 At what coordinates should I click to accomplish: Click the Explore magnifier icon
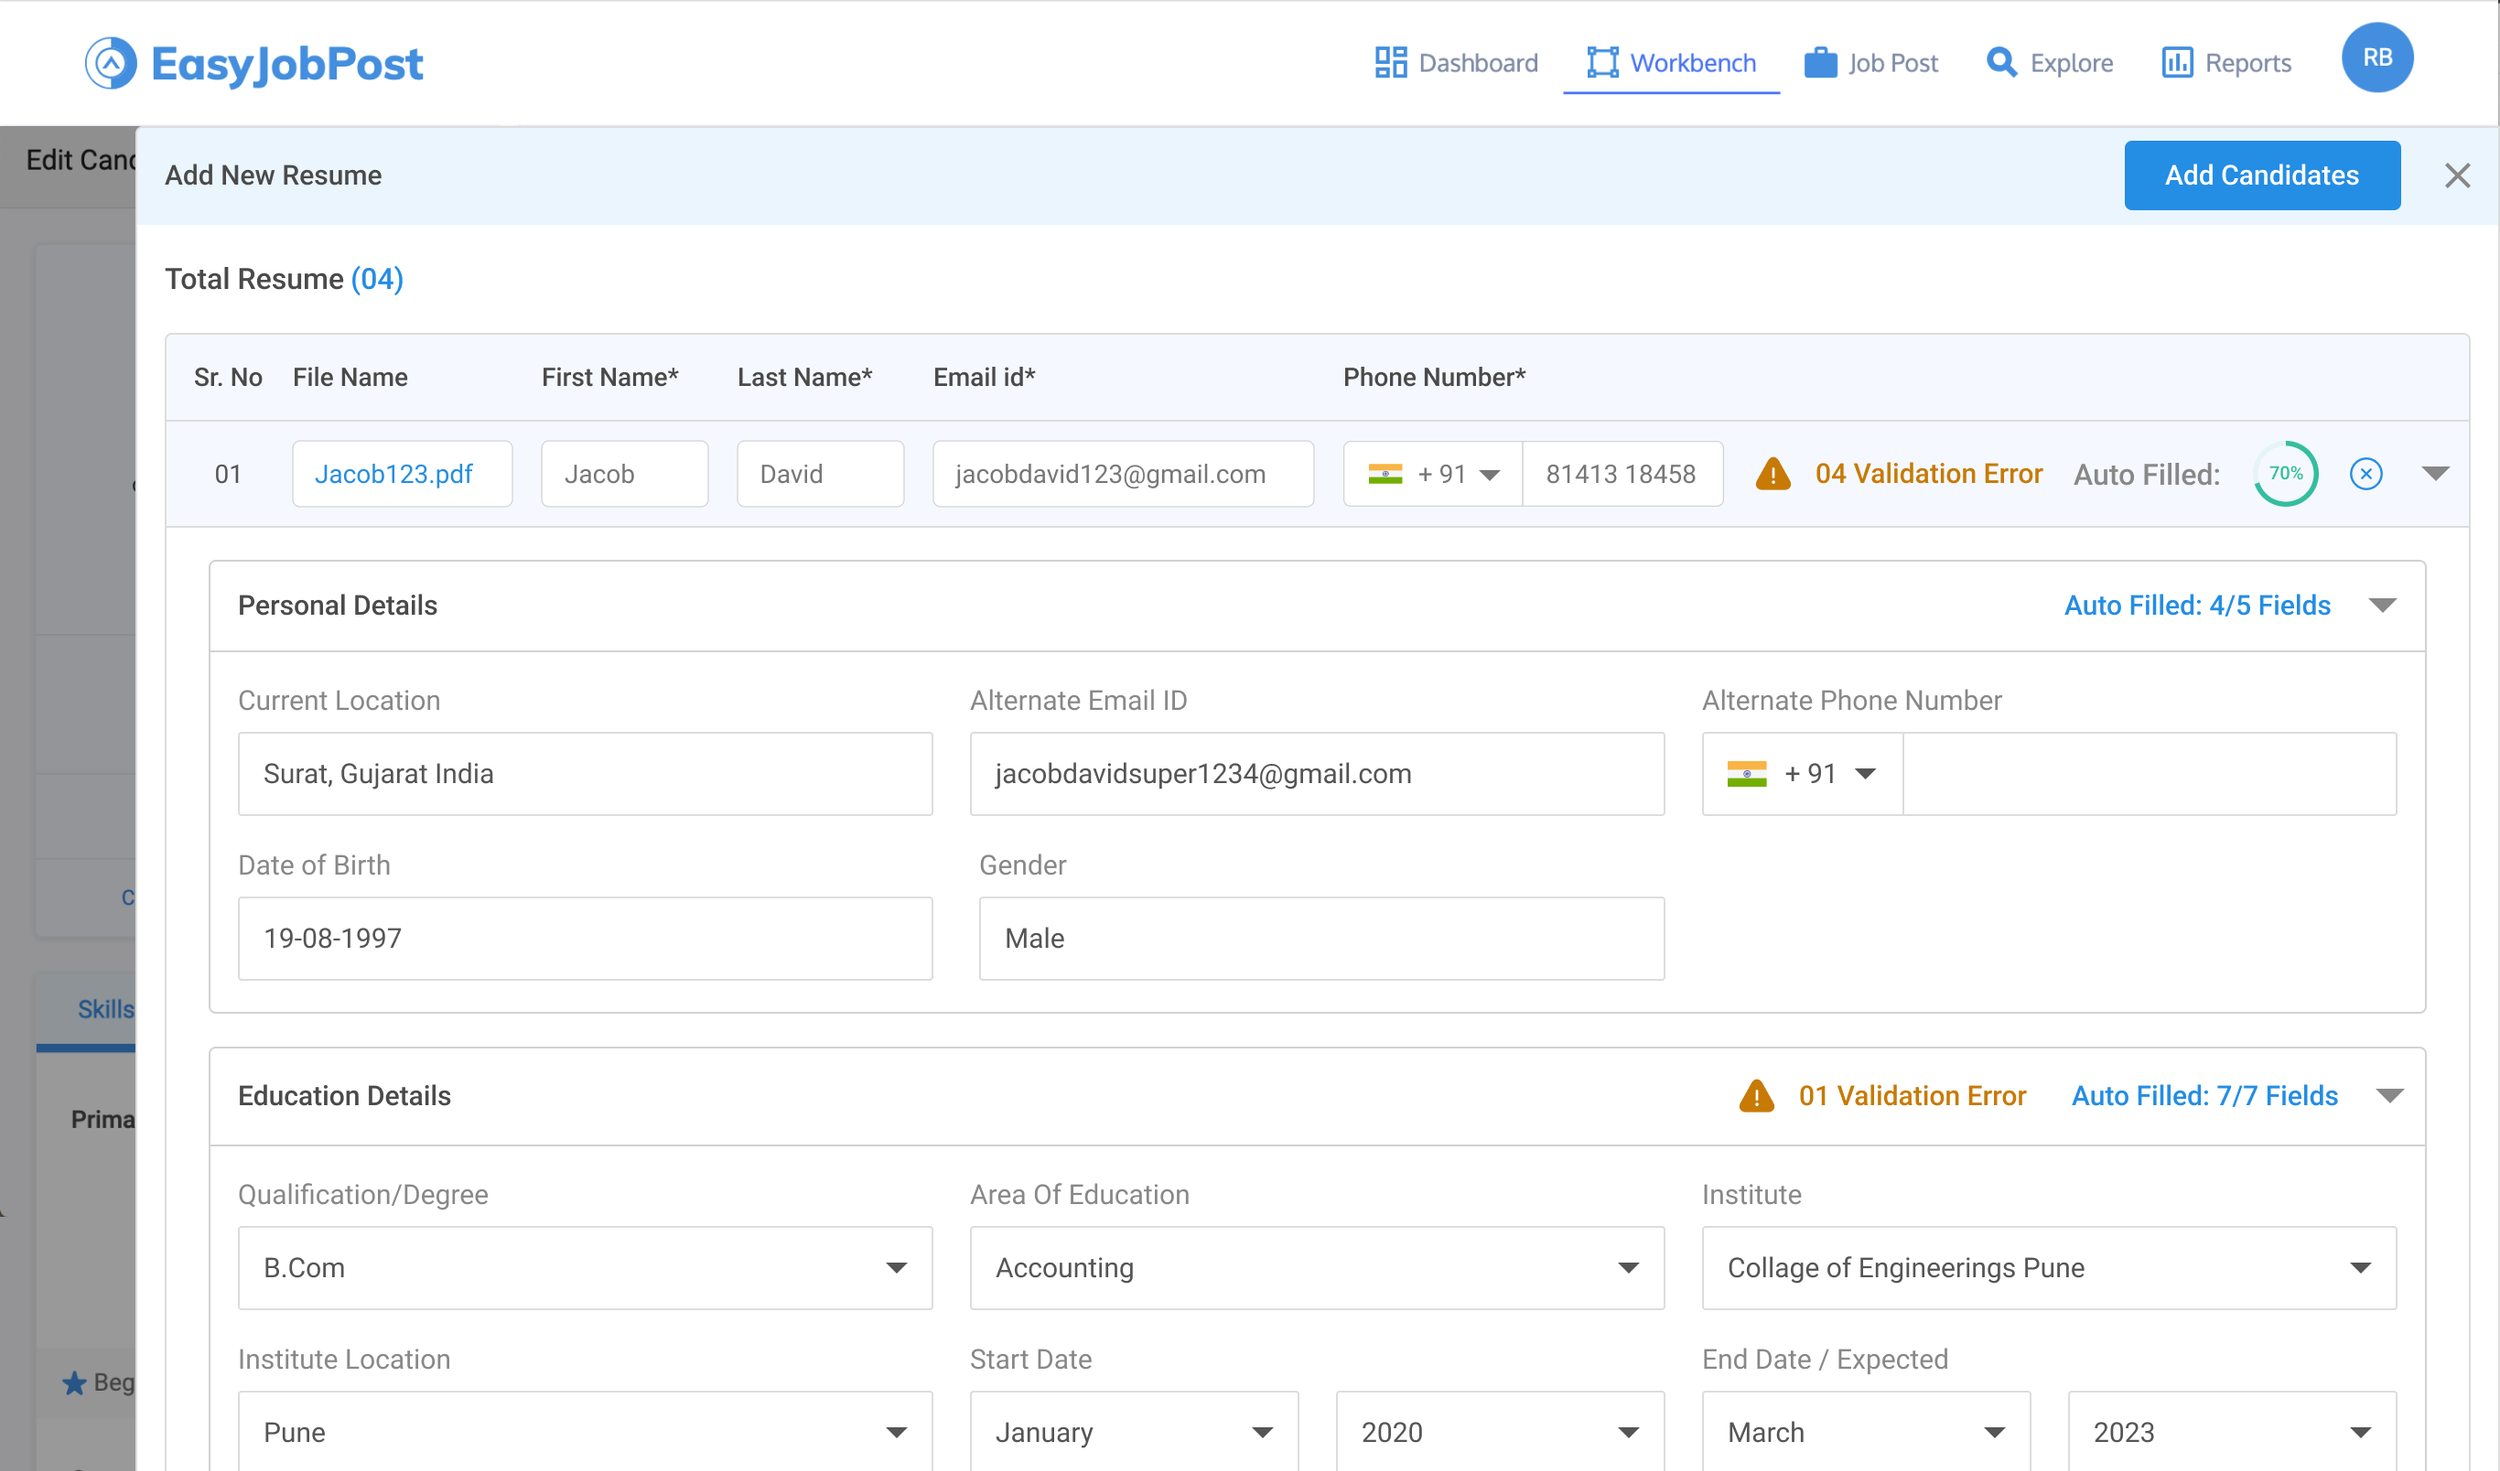[x=2001, y=63]
